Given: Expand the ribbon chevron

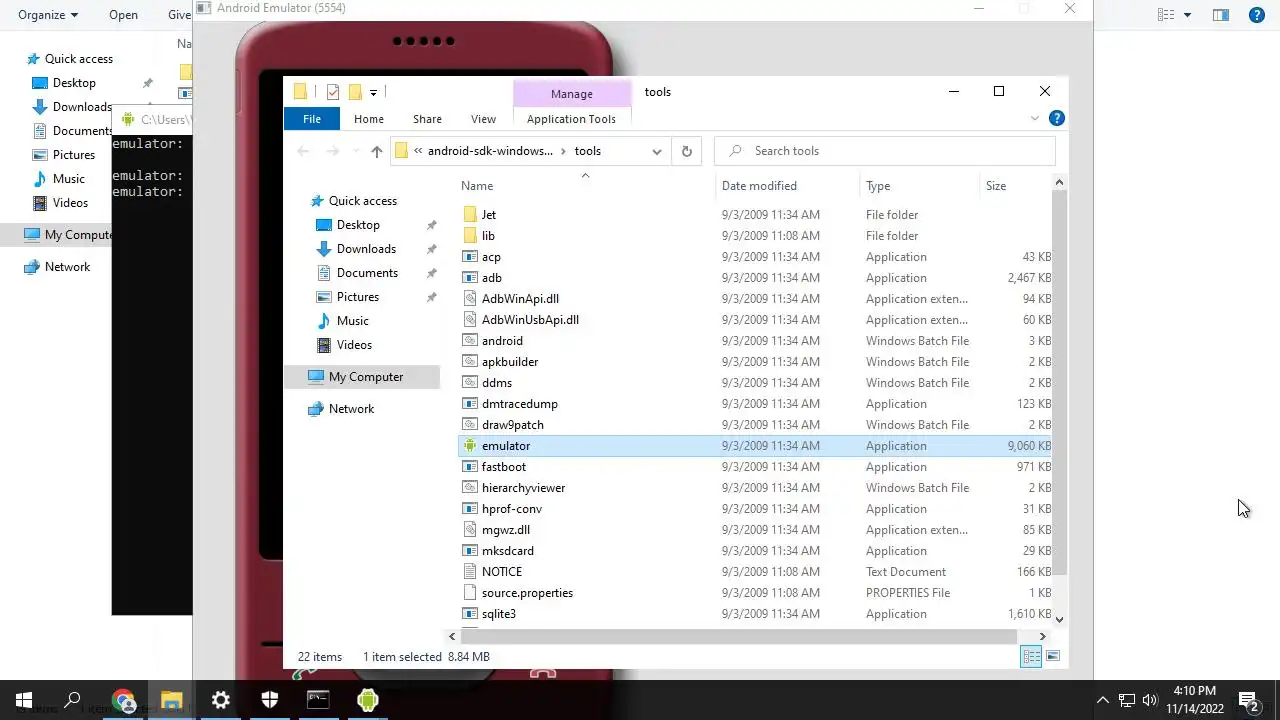Looking at the screenshot, I should coord(1035,118).
